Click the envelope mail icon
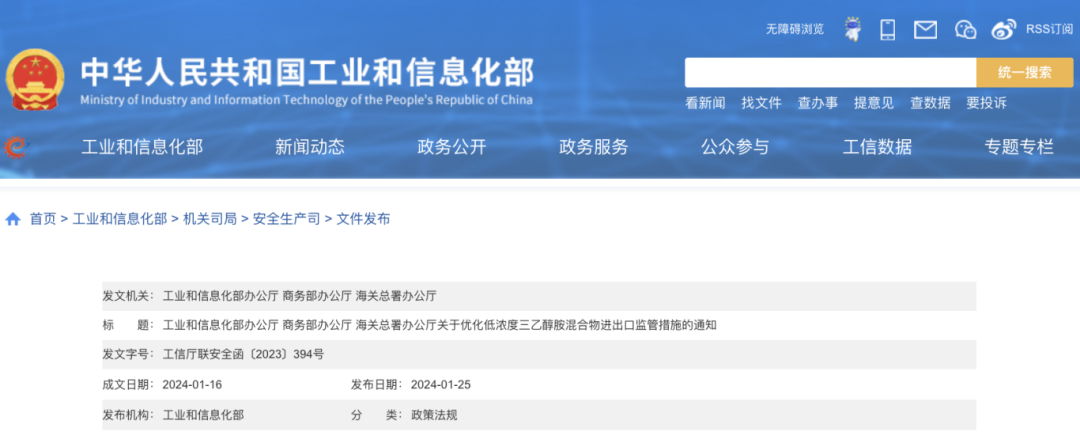Viewport: 1080px width, 443px height. [x=925, y=29]
